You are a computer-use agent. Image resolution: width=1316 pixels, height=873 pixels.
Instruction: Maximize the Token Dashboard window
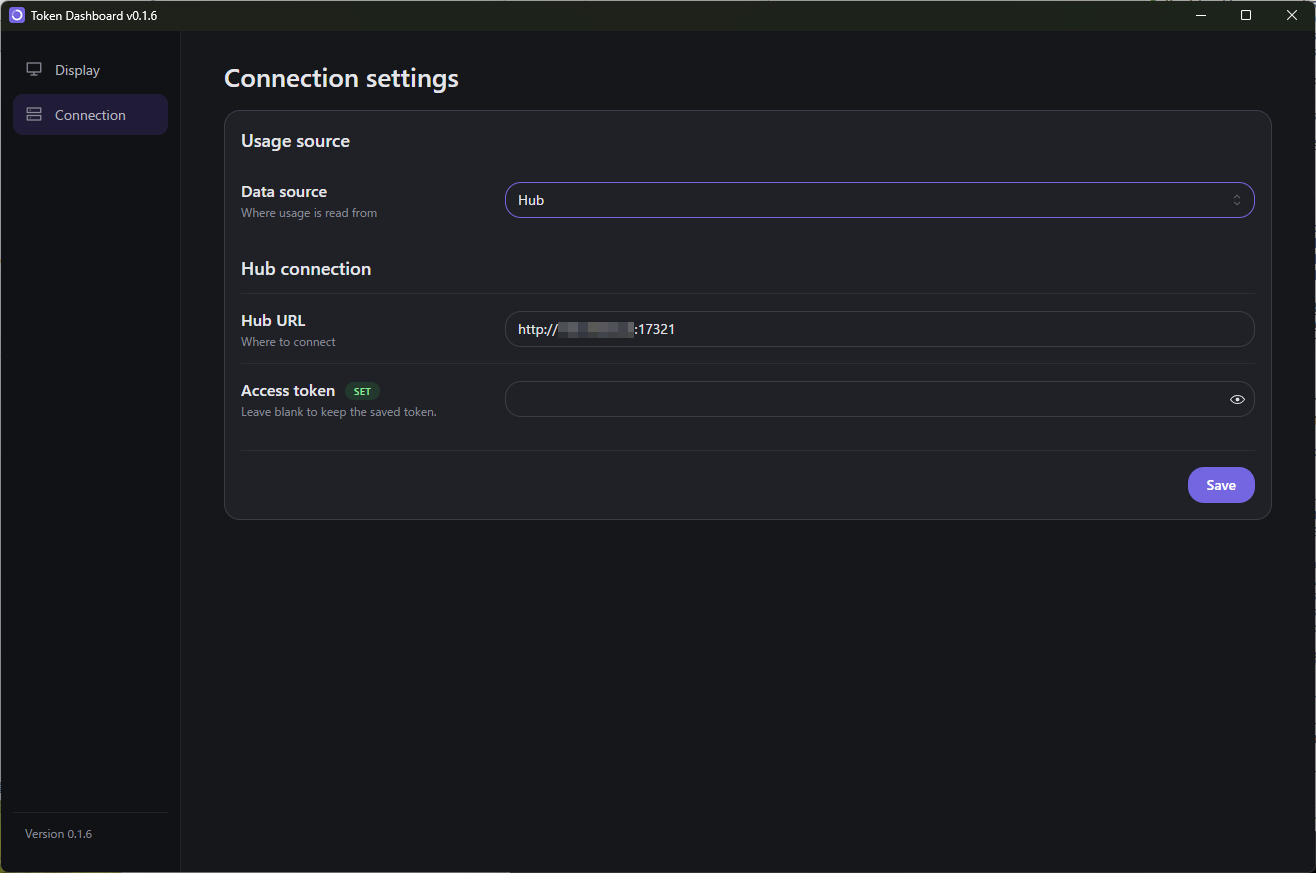tap(1246, 15)
